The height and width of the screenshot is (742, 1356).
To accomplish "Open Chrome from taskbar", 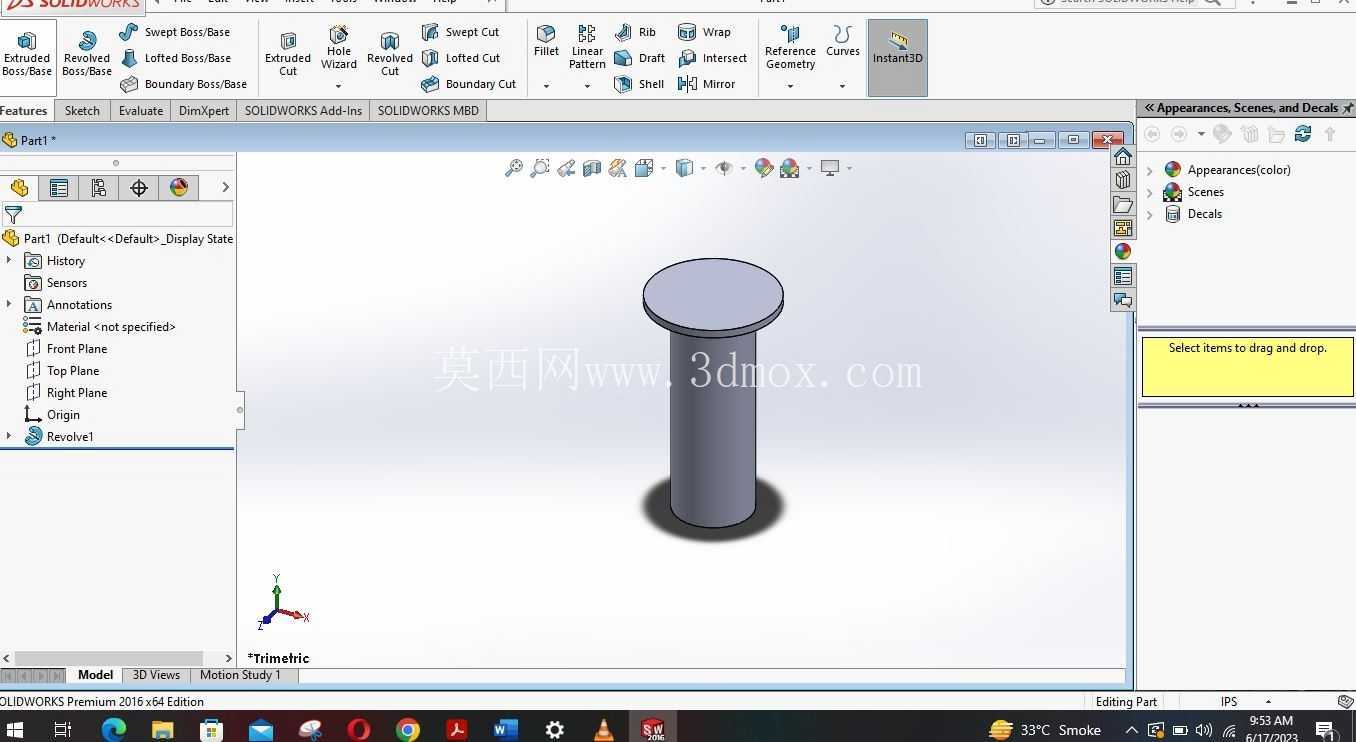I will coord(407,730).
